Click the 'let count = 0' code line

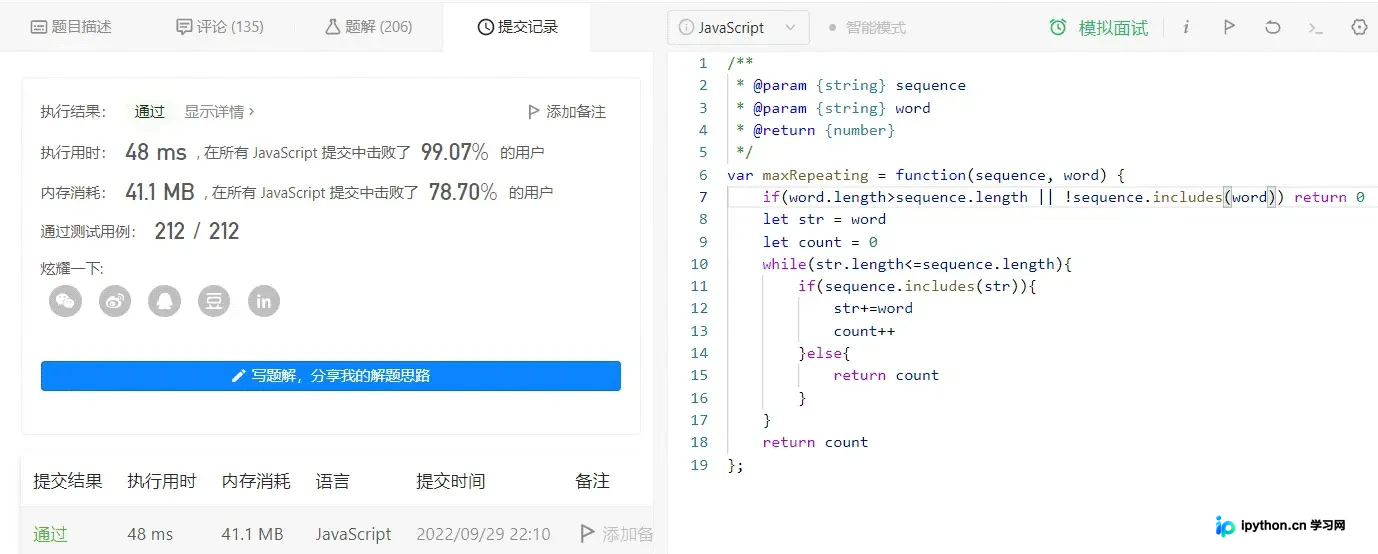[820, 242]
